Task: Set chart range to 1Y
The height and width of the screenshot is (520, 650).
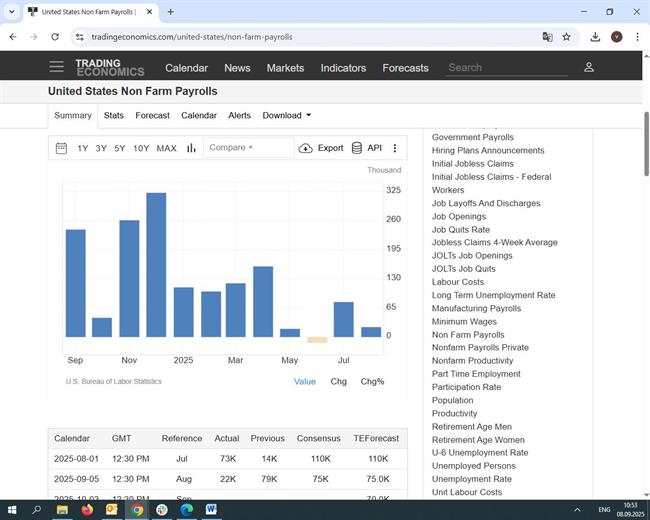Action: pyautogui.click(x=82, y=148)
